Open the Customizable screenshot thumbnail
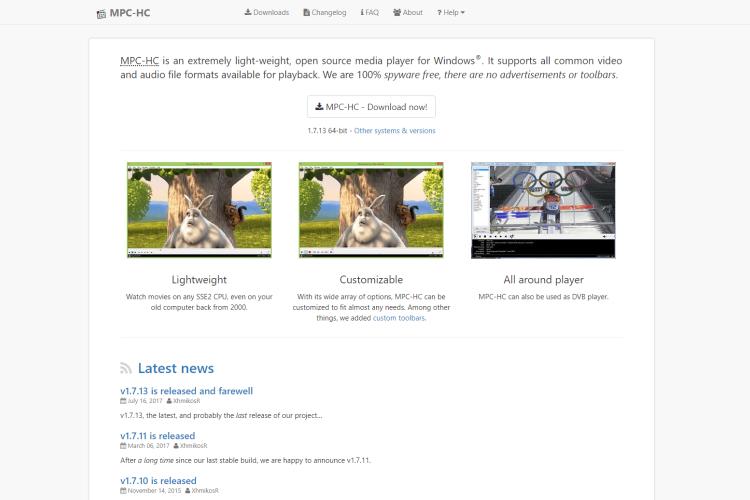Image resolution: width=750 pixels, height=500 pixels. [x=371, y=210]
